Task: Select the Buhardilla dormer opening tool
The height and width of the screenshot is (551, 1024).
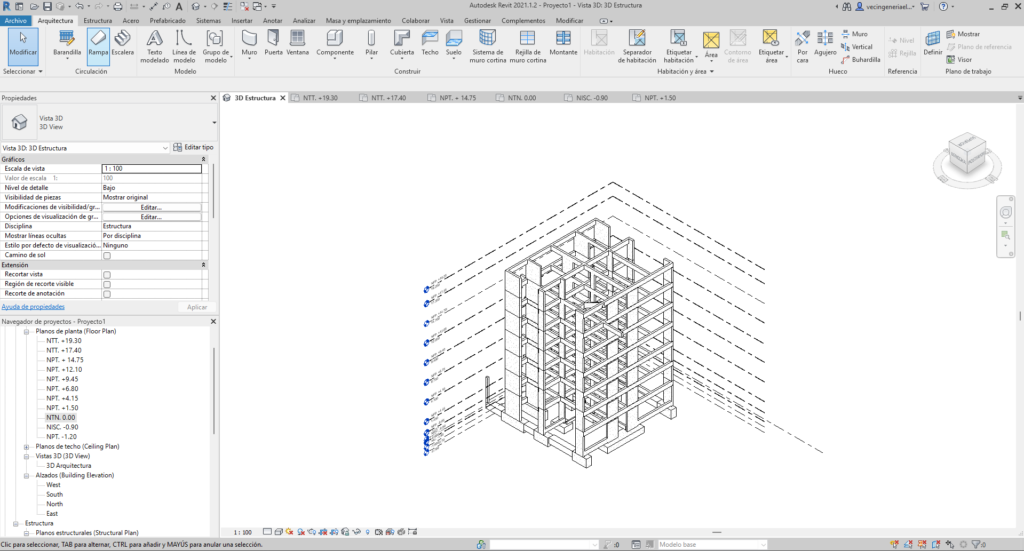Action: [860, 59]
